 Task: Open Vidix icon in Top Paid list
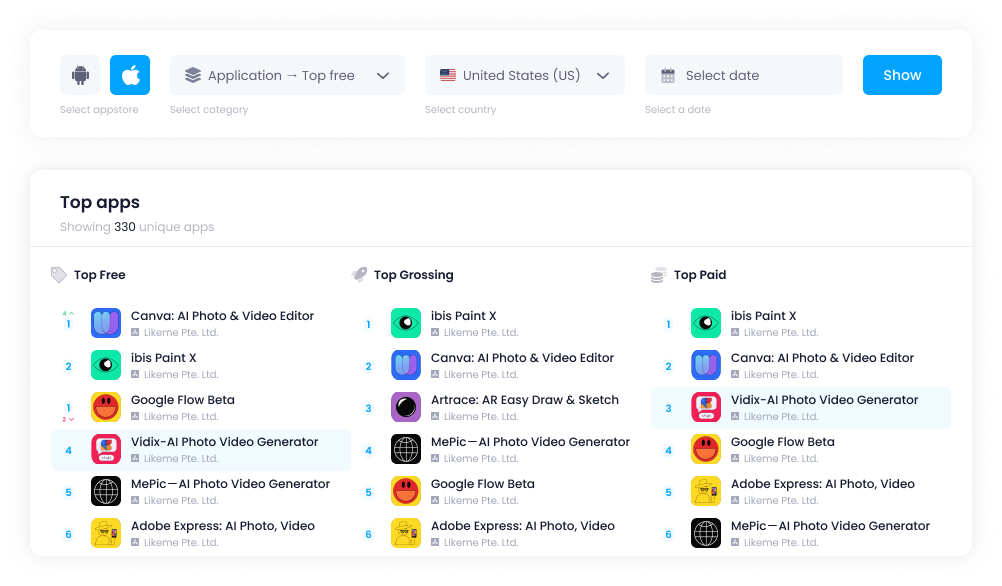tap(706, 407)
